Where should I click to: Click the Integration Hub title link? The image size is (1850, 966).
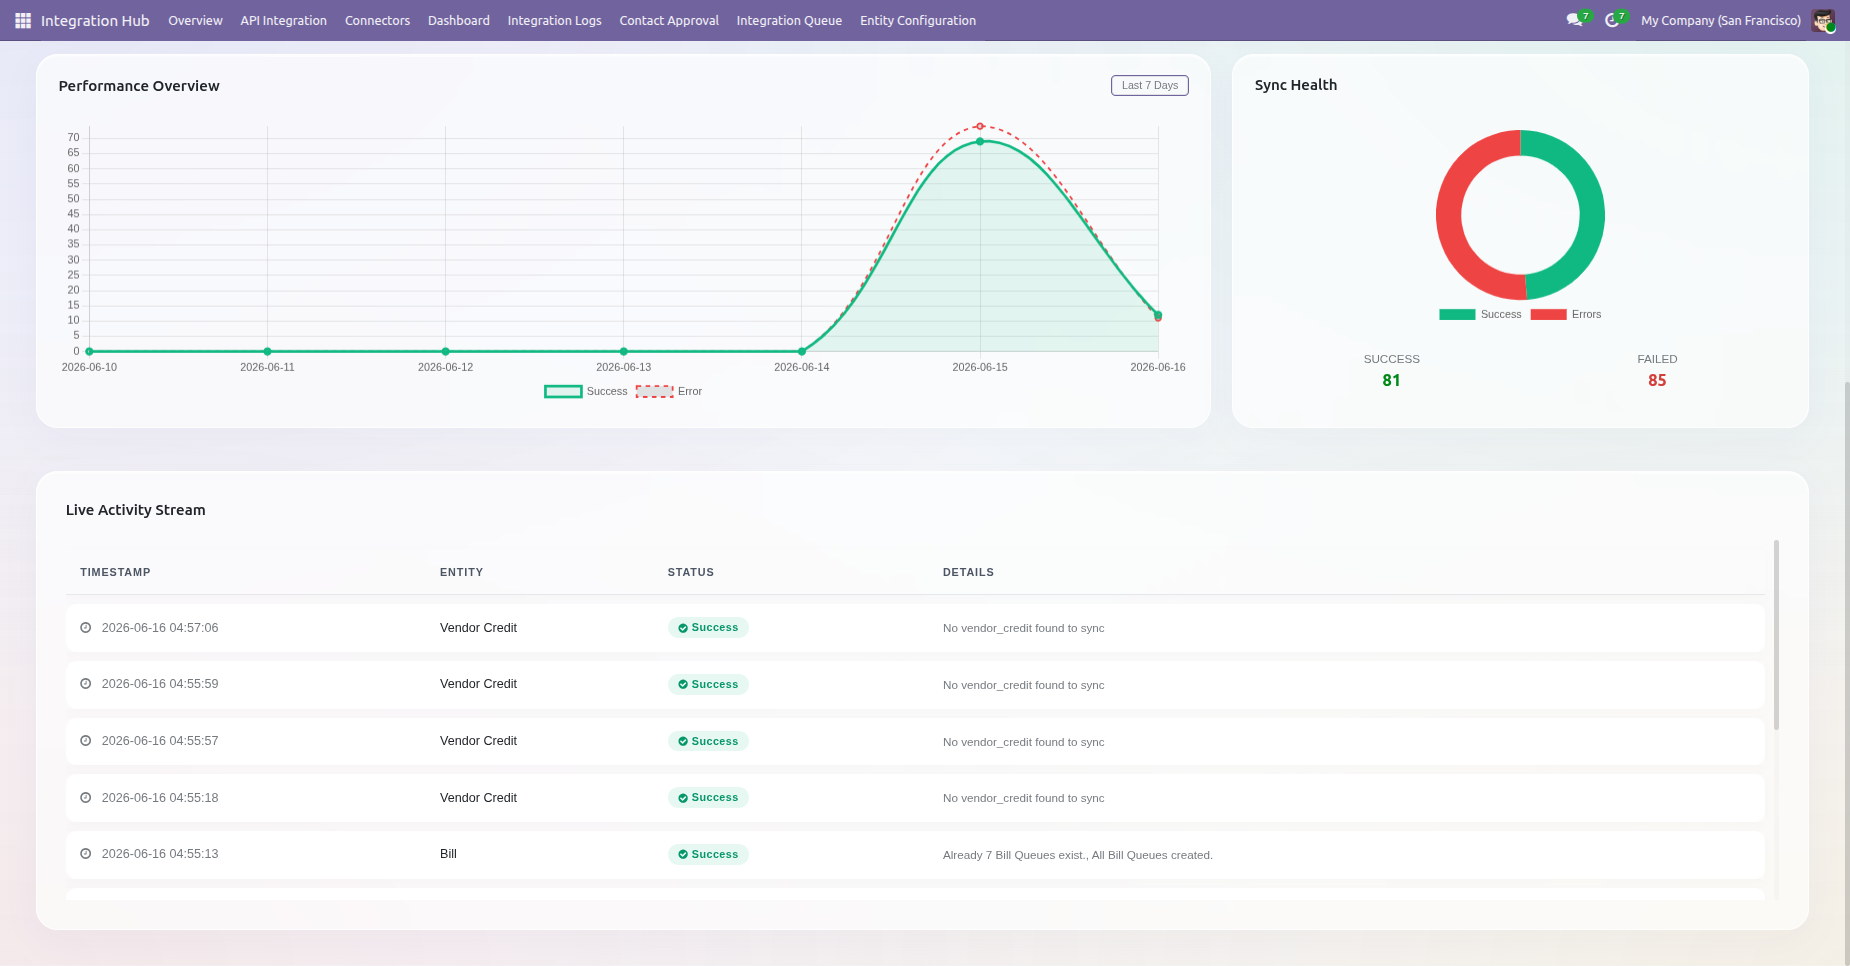[x=95, y=20]
